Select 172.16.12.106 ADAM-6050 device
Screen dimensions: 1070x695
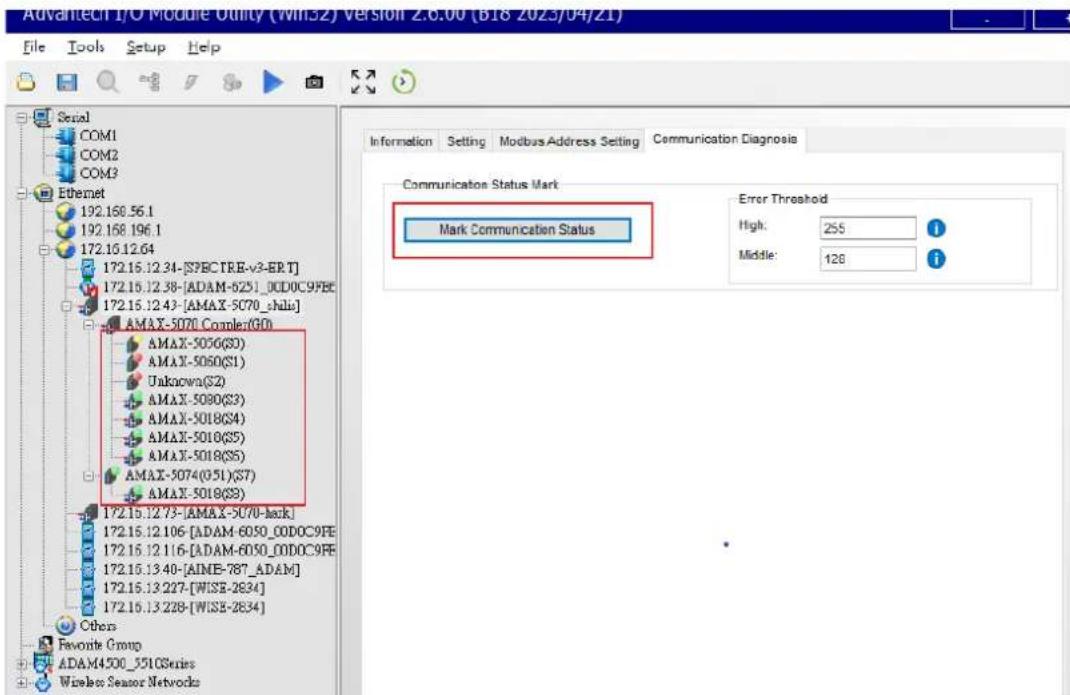(219, 531)
